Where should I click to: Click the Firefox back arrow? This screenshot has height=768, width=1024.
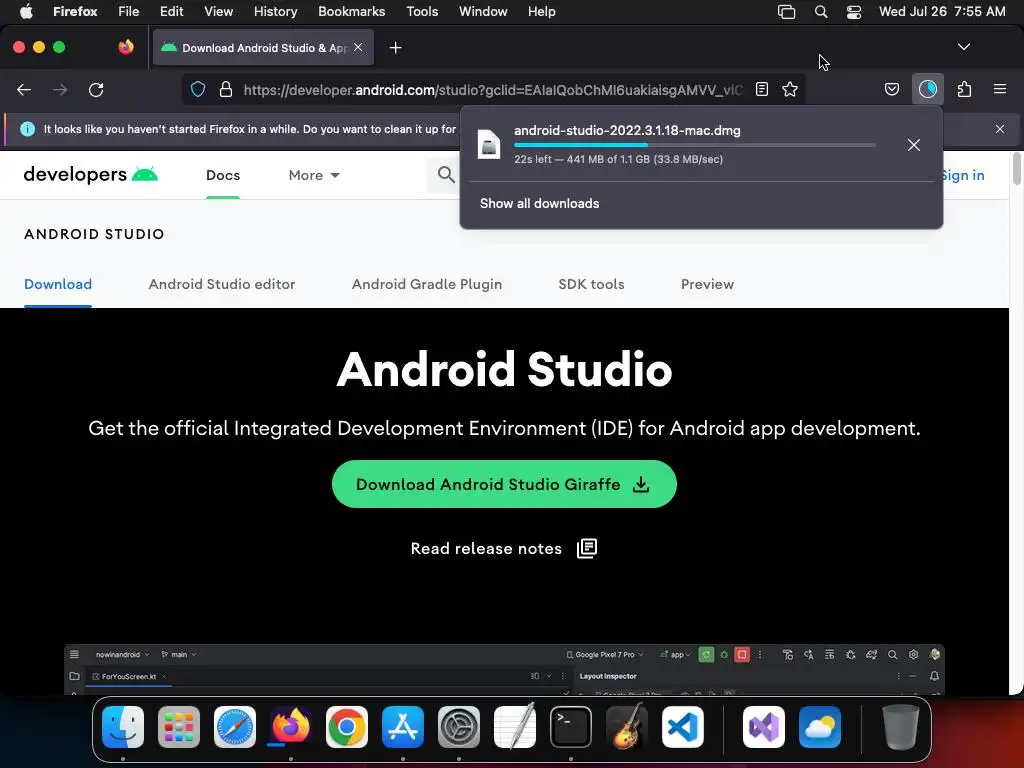coord(24,89)
